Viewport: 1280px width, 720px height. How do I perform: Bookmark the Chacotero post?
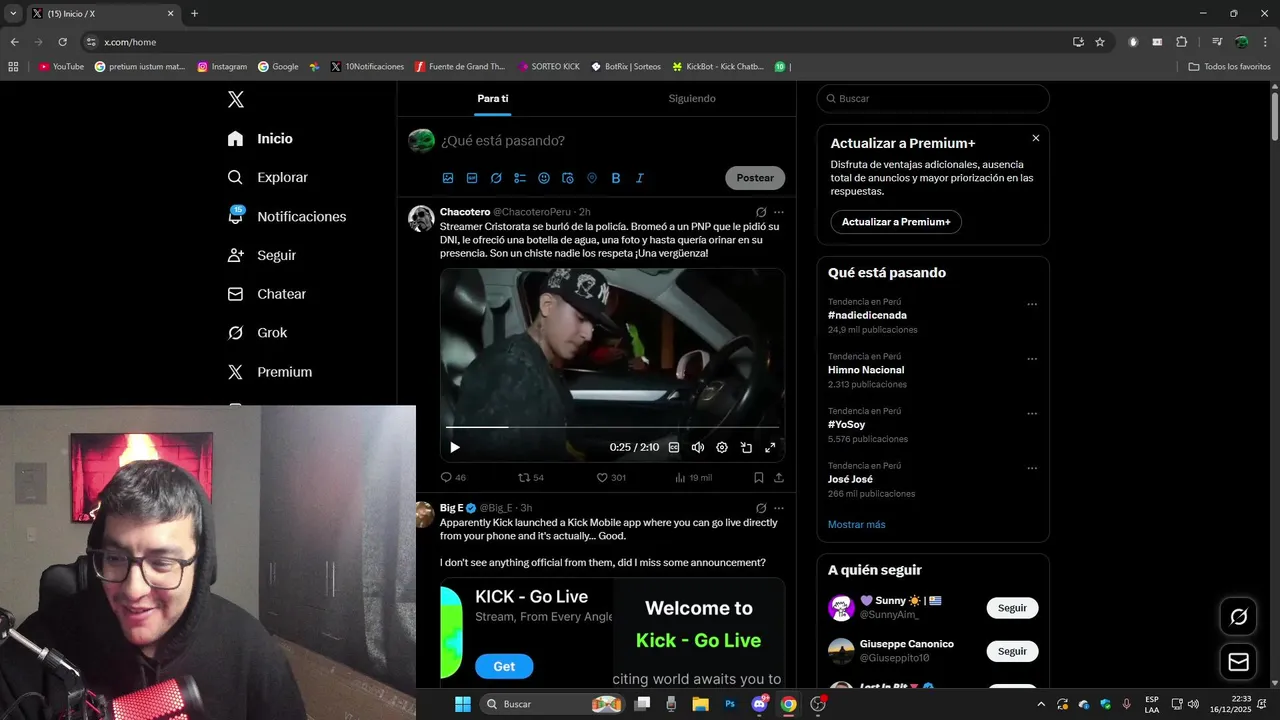coord(759,478)
